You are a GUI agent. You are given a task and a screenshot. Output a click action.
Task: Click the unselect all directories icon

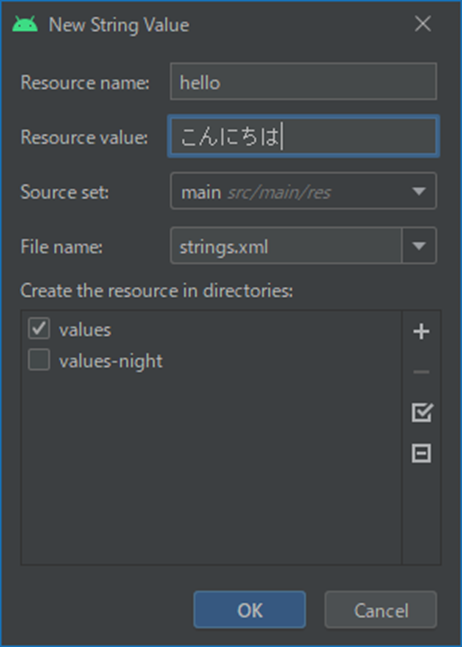pyautogui.click(x=421, y=453)
